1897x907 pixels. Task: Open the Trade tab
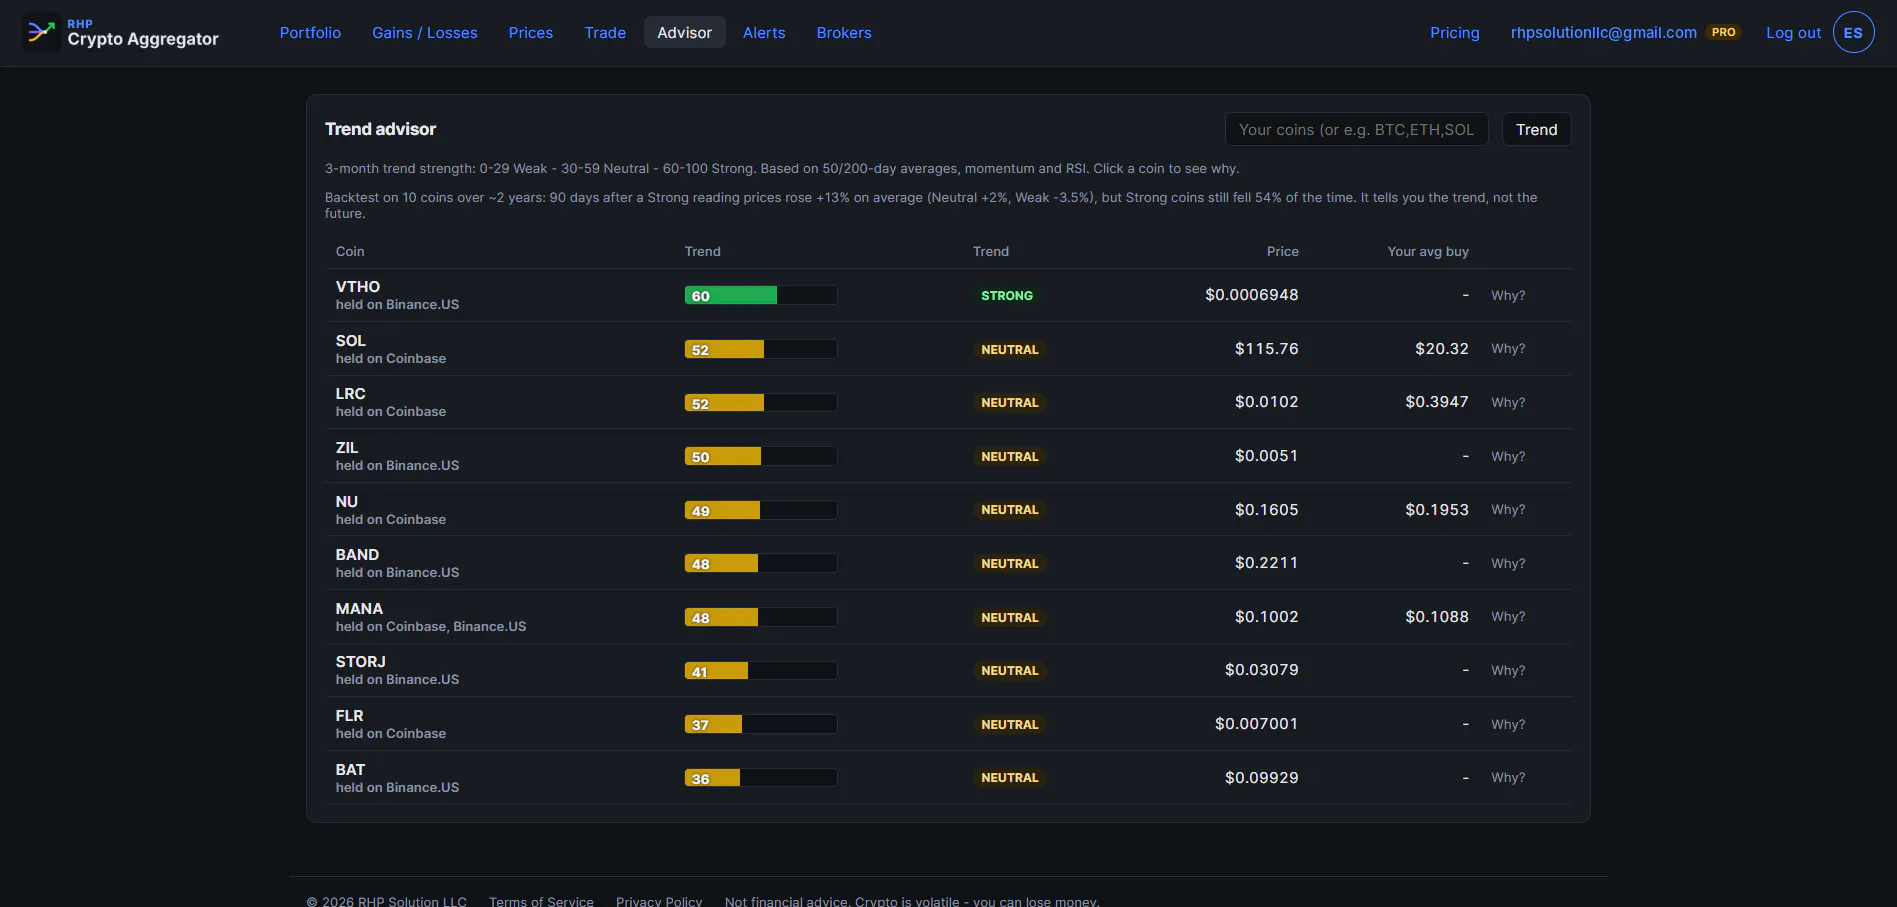point(605,33)
